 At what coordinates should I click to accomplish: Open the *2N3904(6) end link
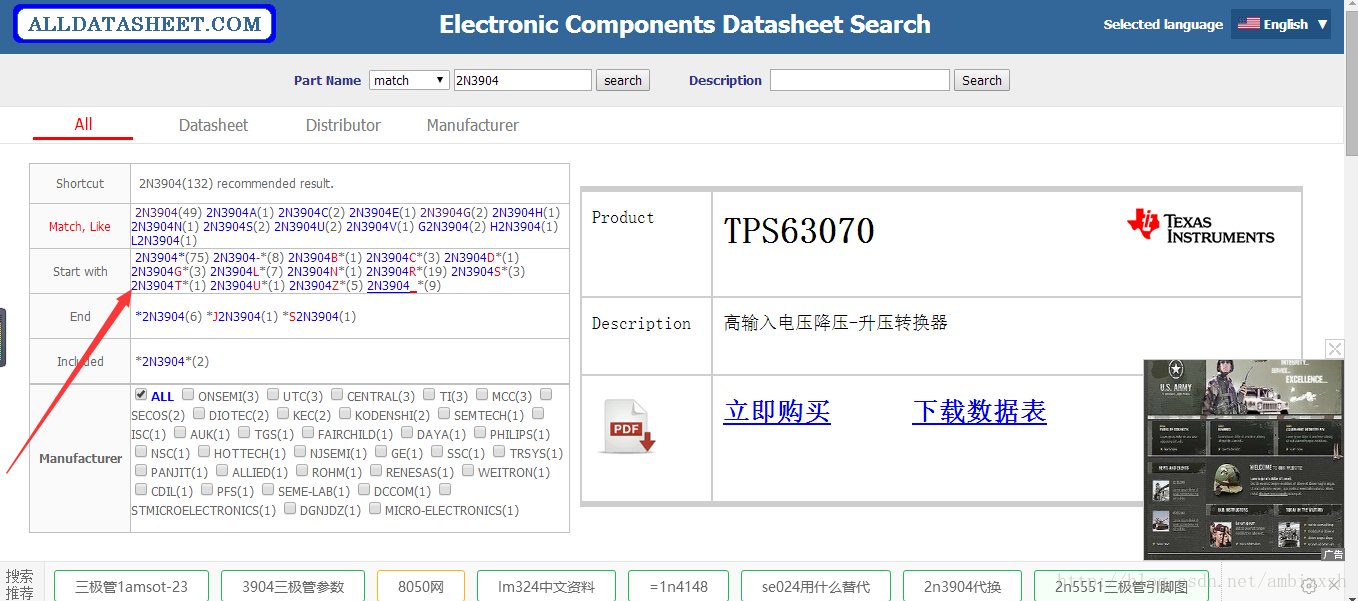click(168, 316)
